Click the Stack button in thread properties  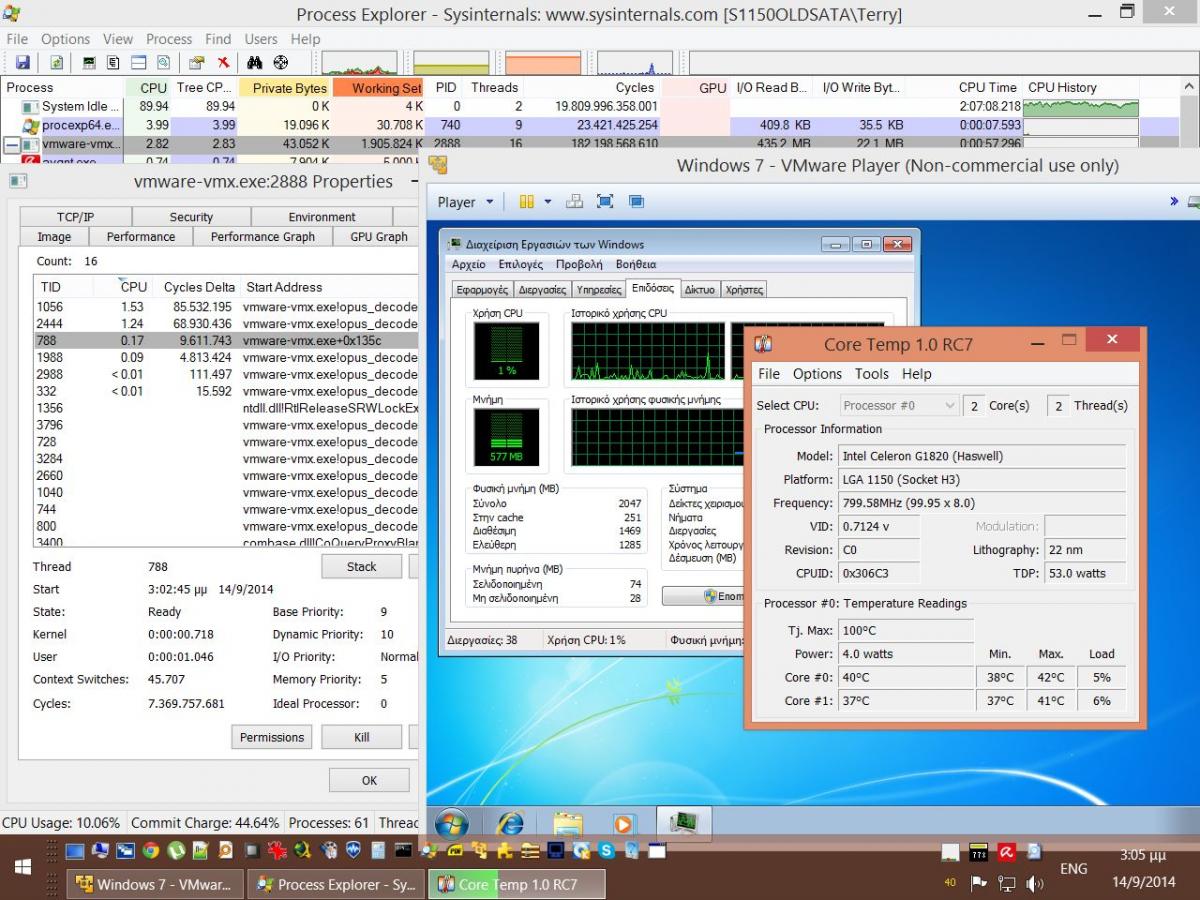[x=361, y=566]
